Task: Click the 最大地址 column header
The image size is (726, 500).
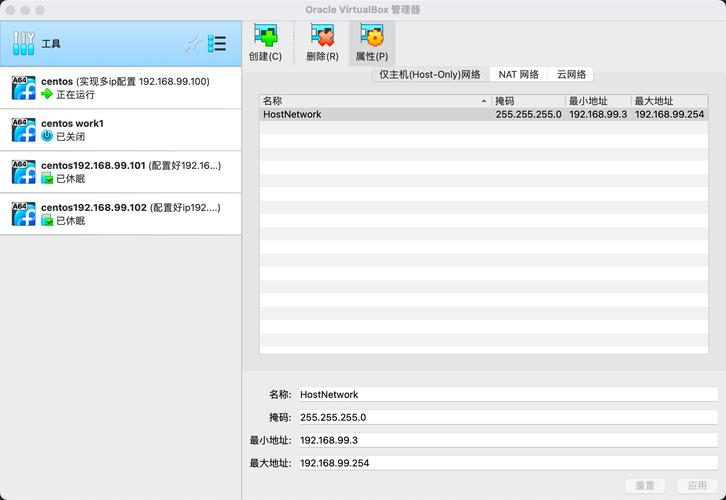Action: (670, 101)
